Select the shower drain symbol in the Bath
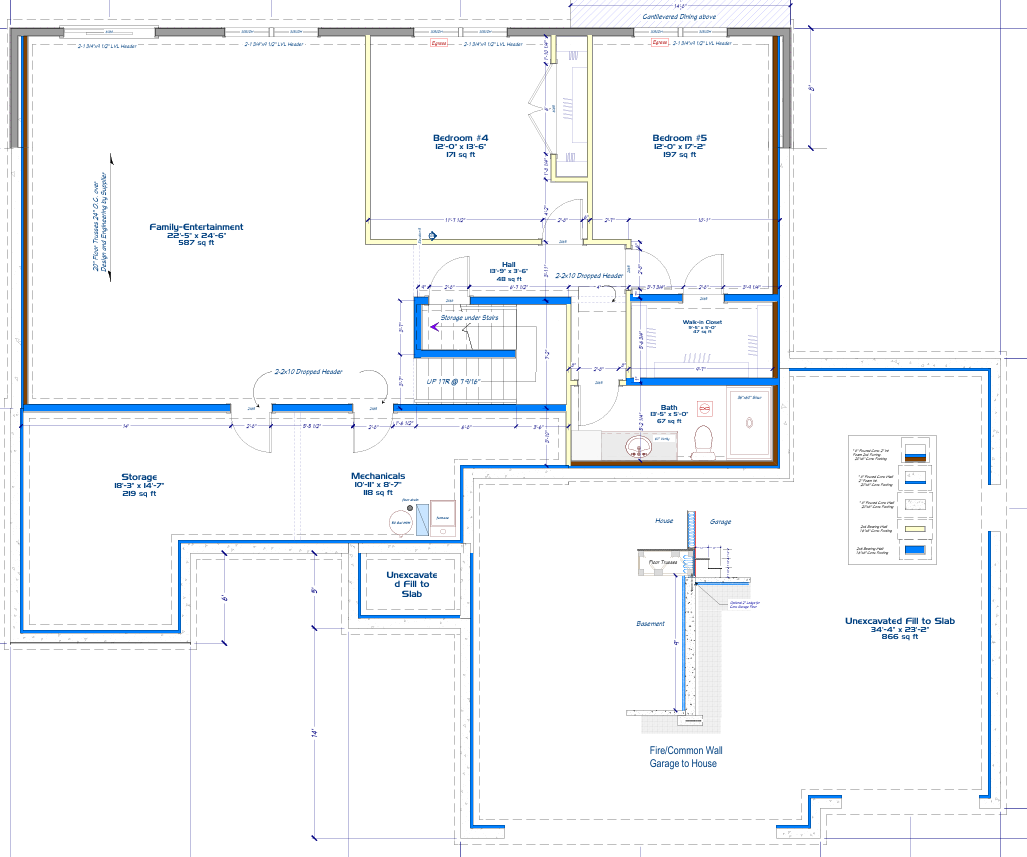 point(749,423)
